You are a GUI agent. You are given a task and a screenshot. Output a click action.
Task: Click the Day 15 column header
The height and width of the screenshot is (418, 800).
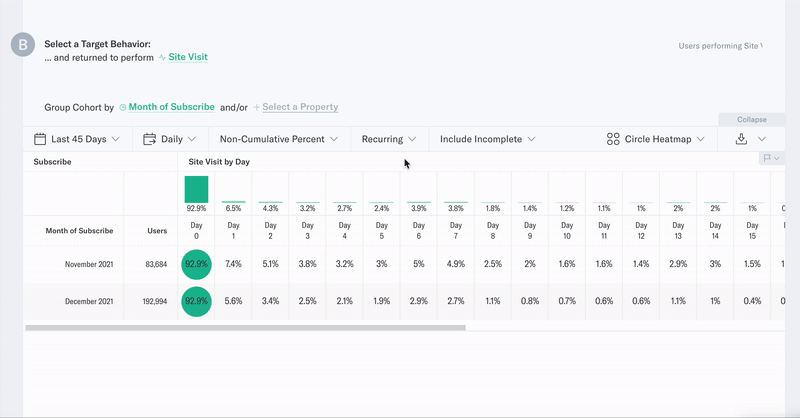coord(752,231)
